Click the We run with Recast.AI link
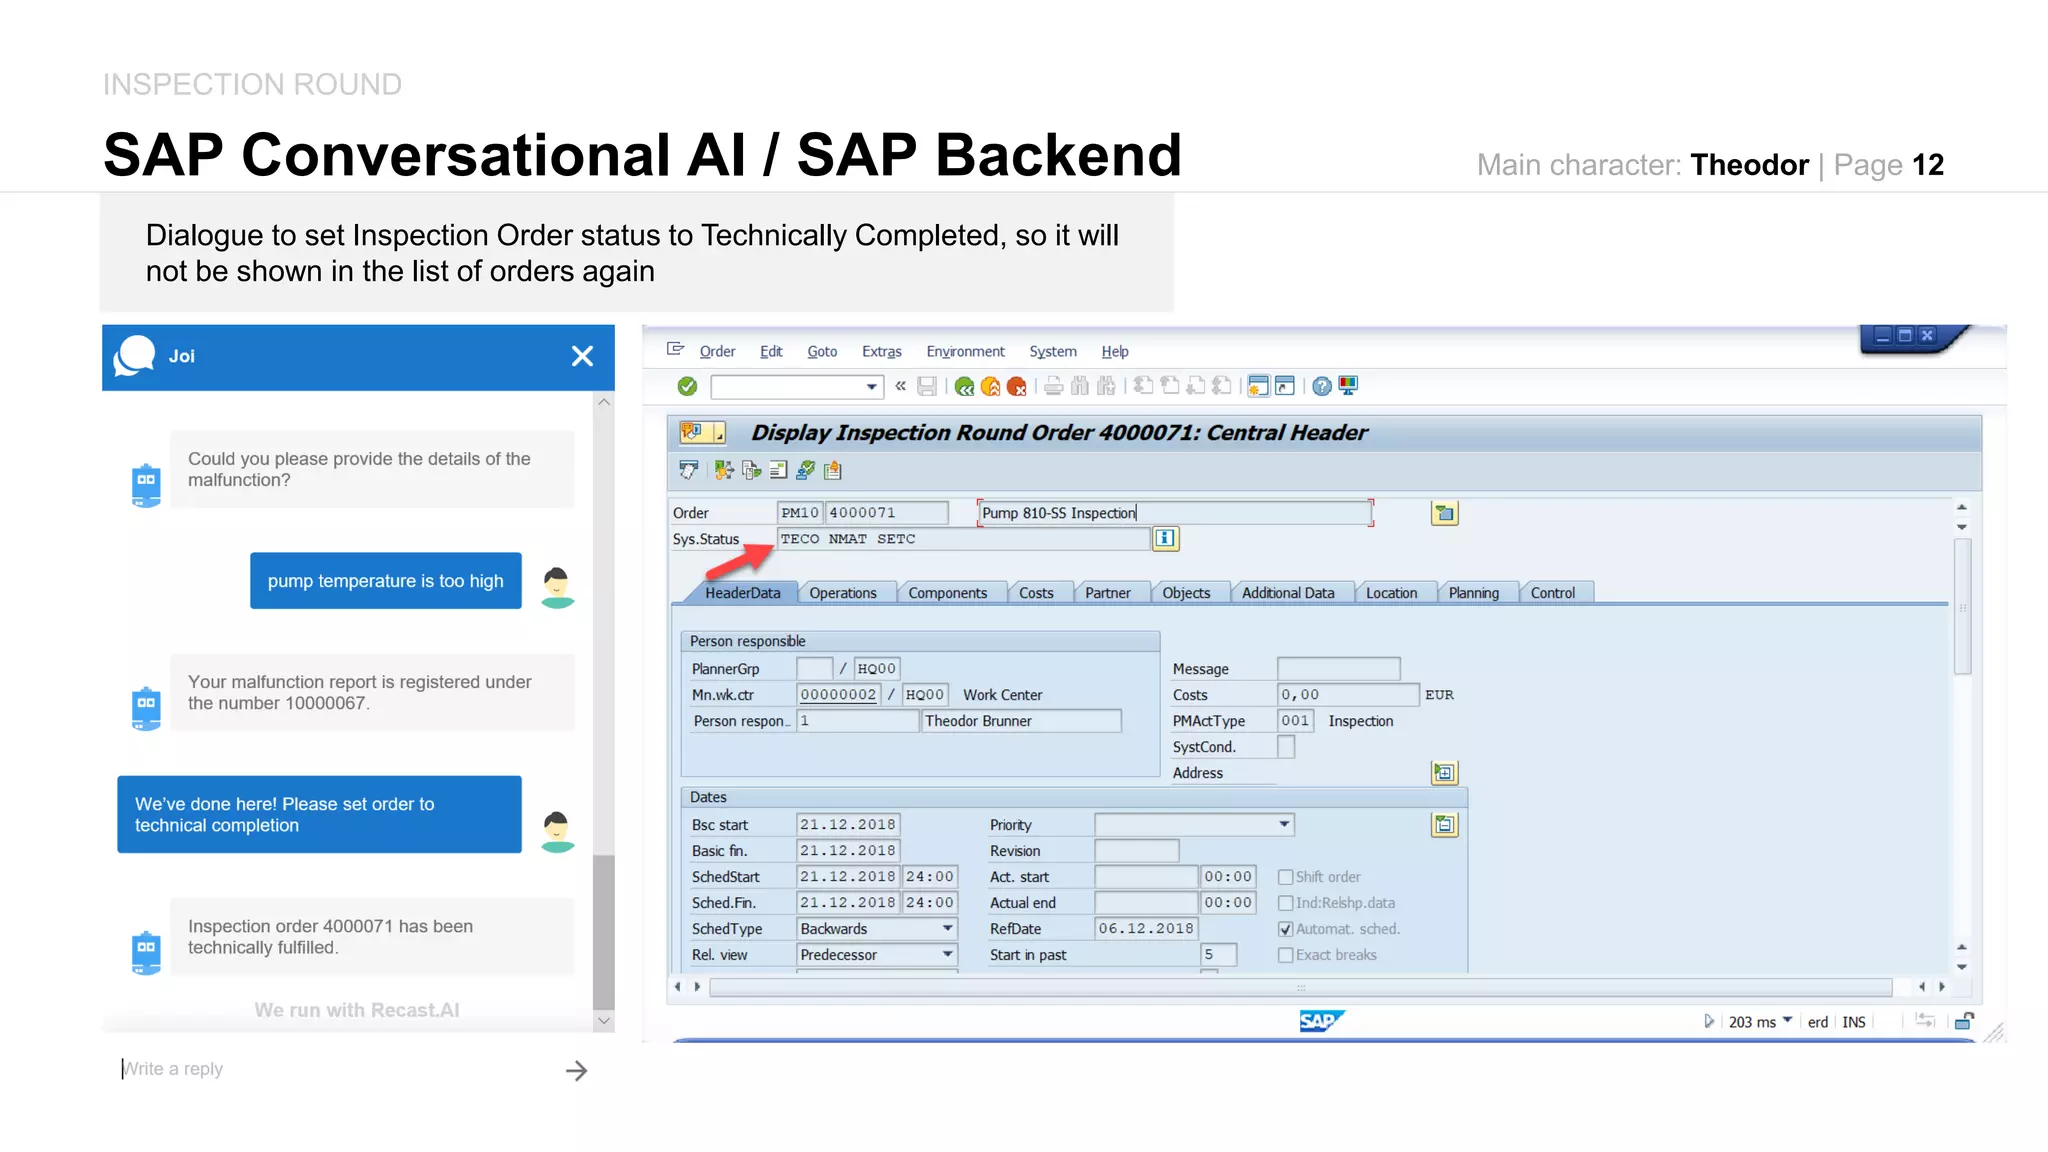Viewport: 2048px width, 1152px height. point(357,1010)
